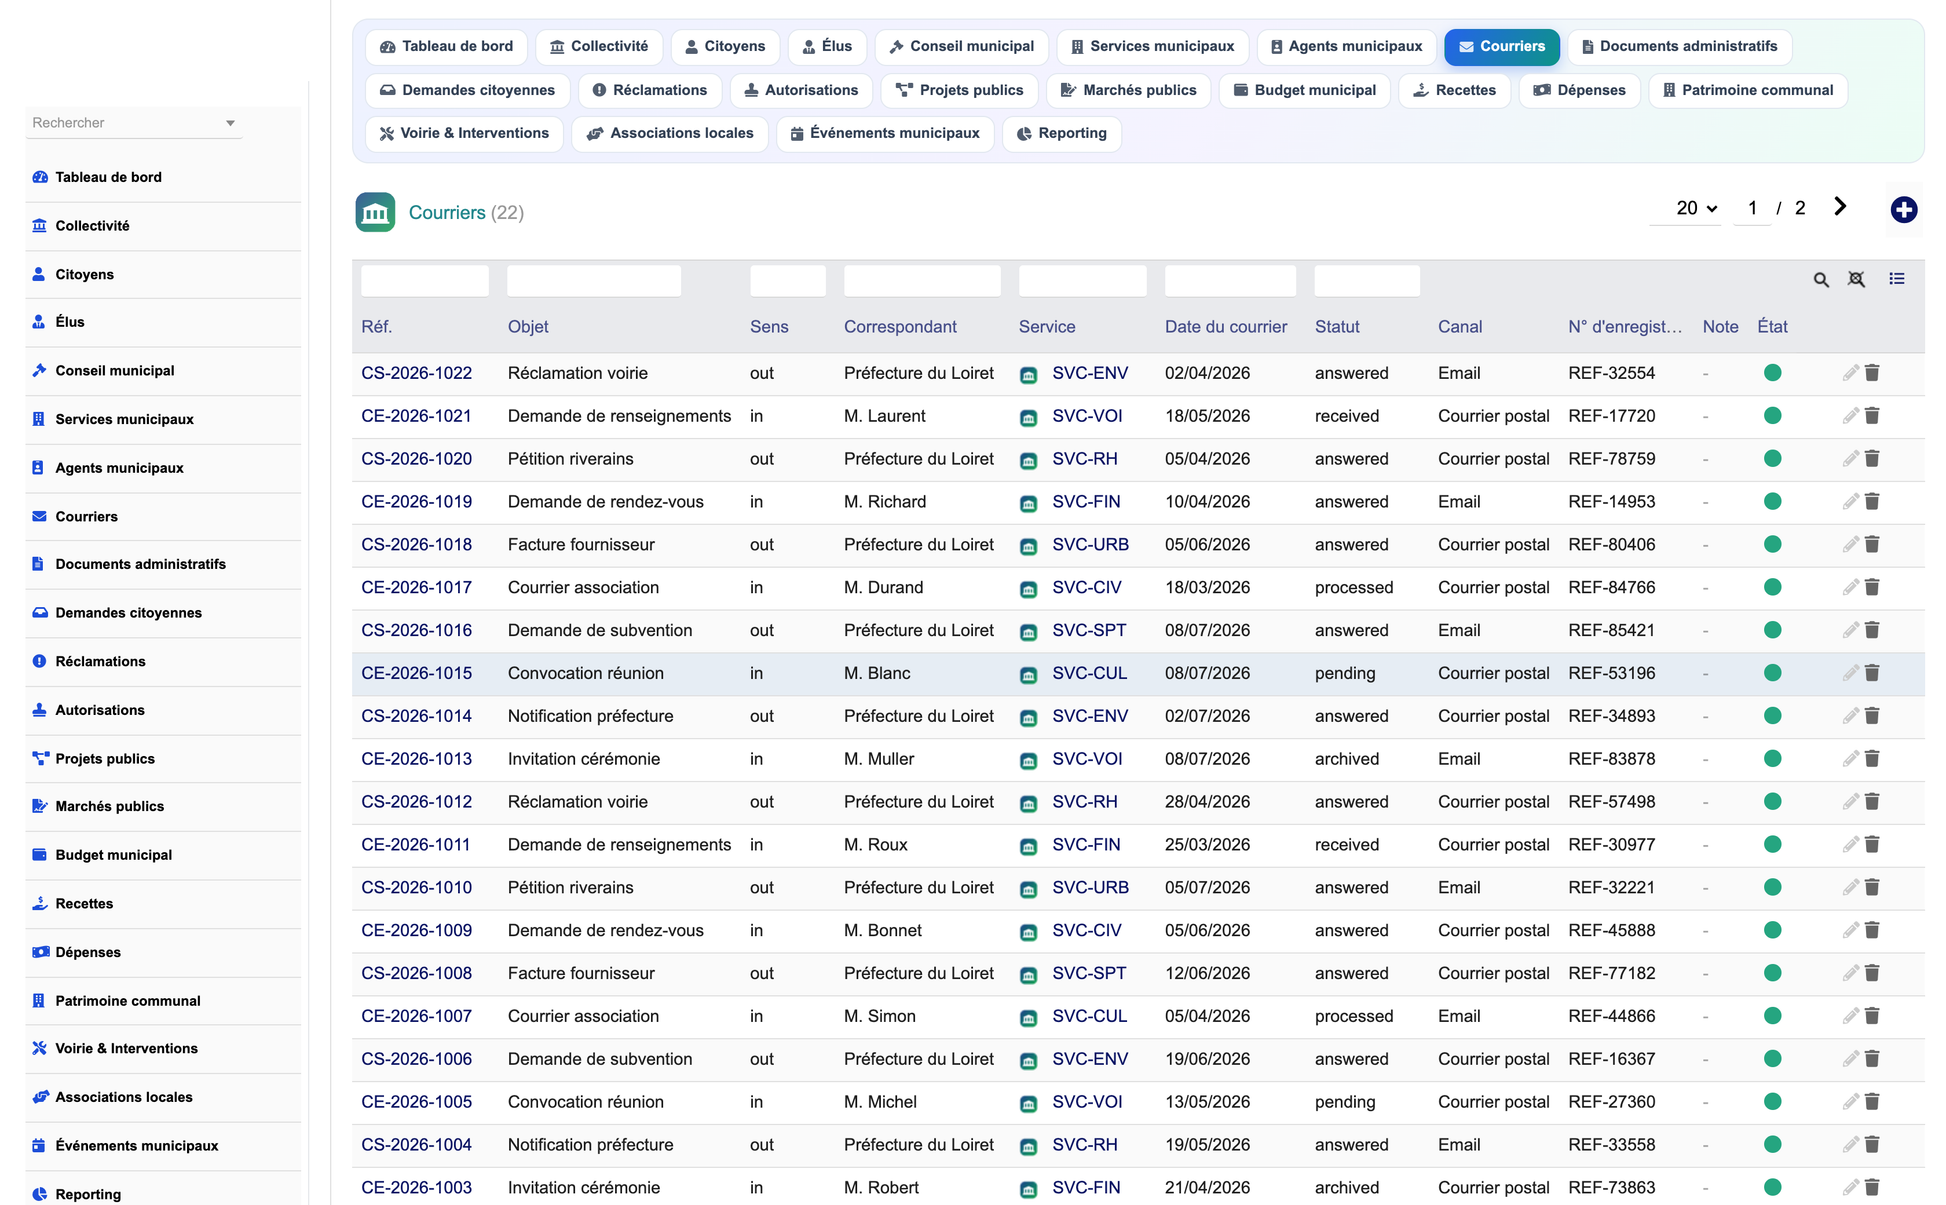Click "REF-83878" registration number cell

pos(1612,759)
